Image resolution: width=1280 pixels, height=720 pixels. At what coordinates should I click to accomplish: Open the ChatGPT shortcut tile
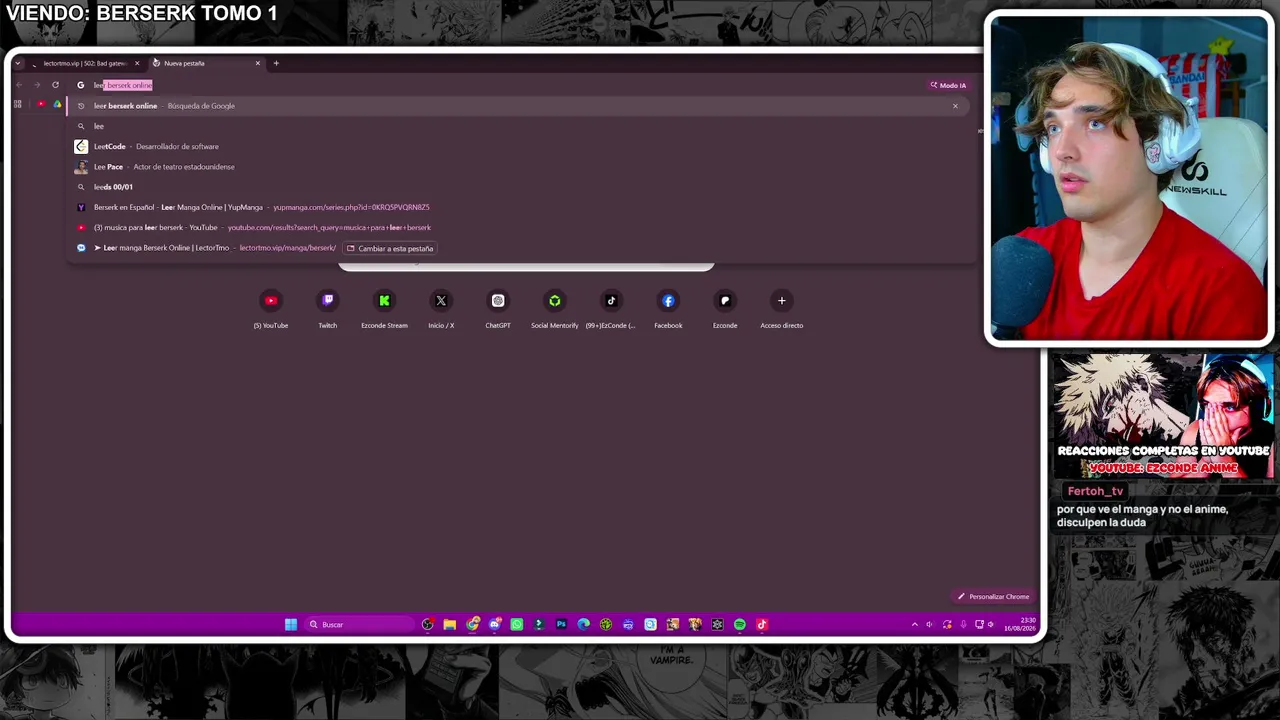(498, 309)
